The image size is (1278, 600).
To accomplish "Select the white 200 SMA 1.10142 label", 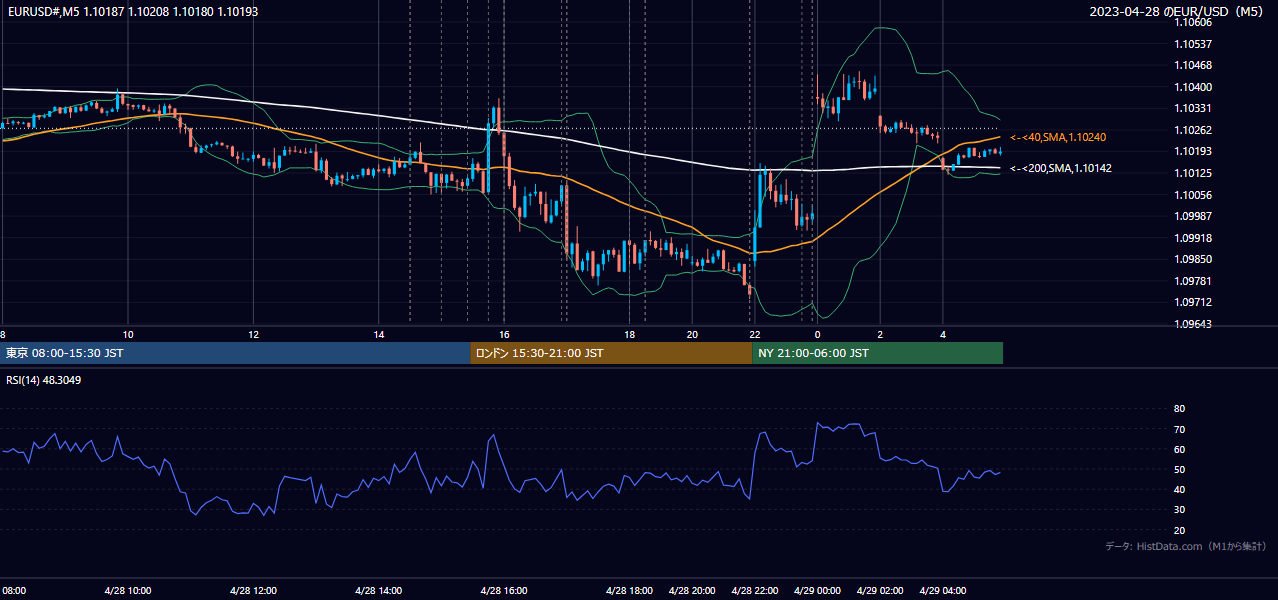I will click(1060, 168).
